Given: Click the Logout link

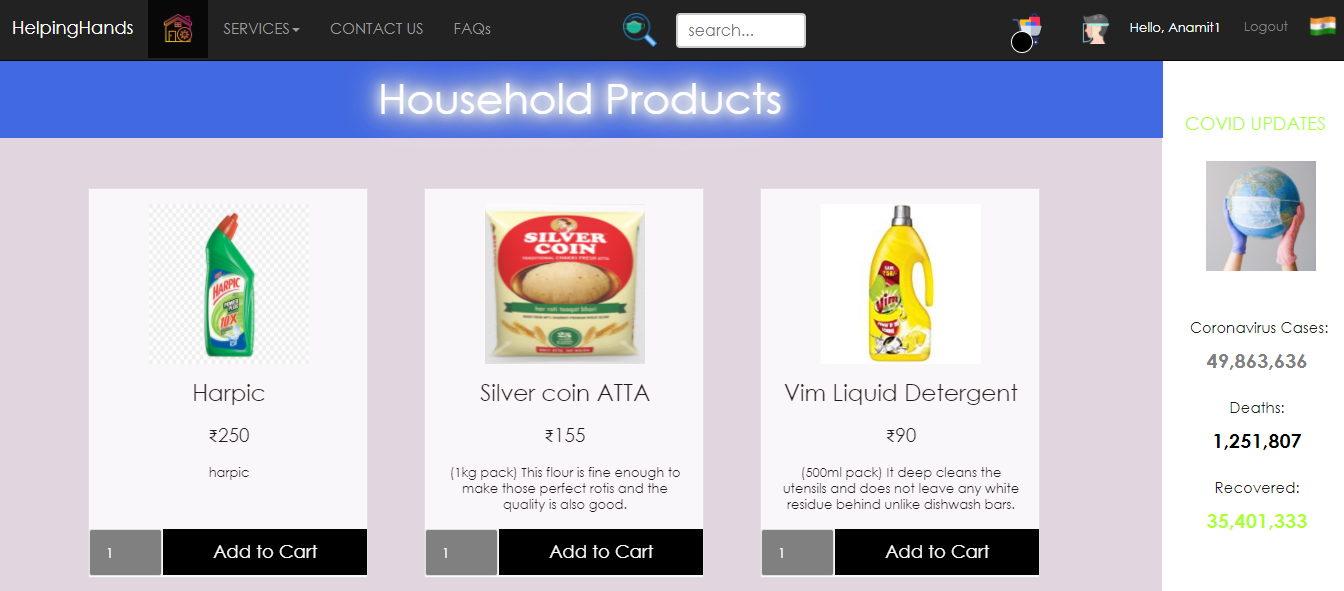Looking at the screenshot, I should point(1265,26).
